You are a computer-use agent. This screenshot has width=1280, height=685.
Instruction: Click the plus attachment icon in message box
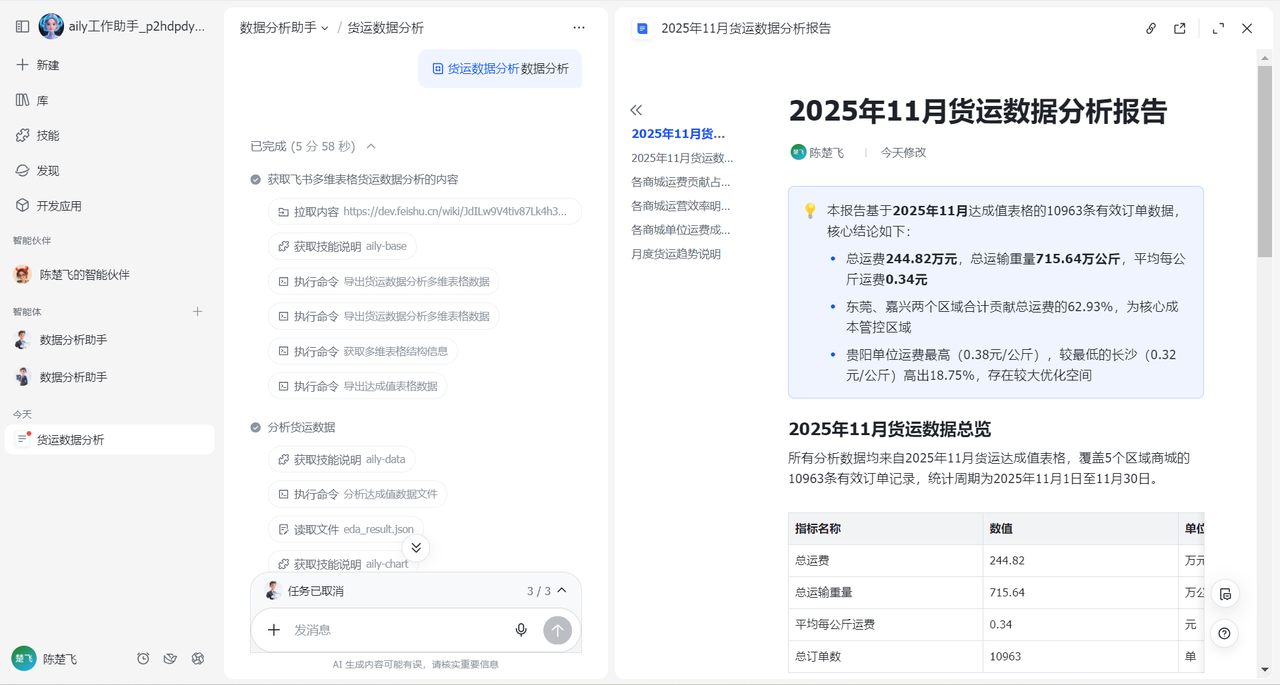click(273, 630)
